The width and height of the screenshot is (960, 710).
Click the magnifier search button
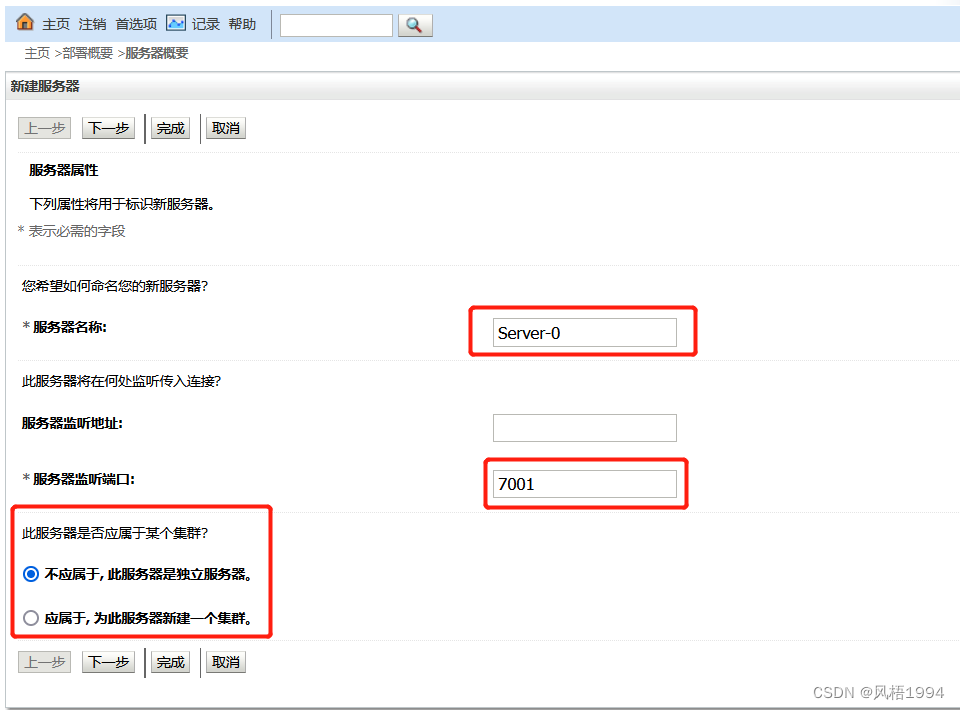tap(415, 25)
